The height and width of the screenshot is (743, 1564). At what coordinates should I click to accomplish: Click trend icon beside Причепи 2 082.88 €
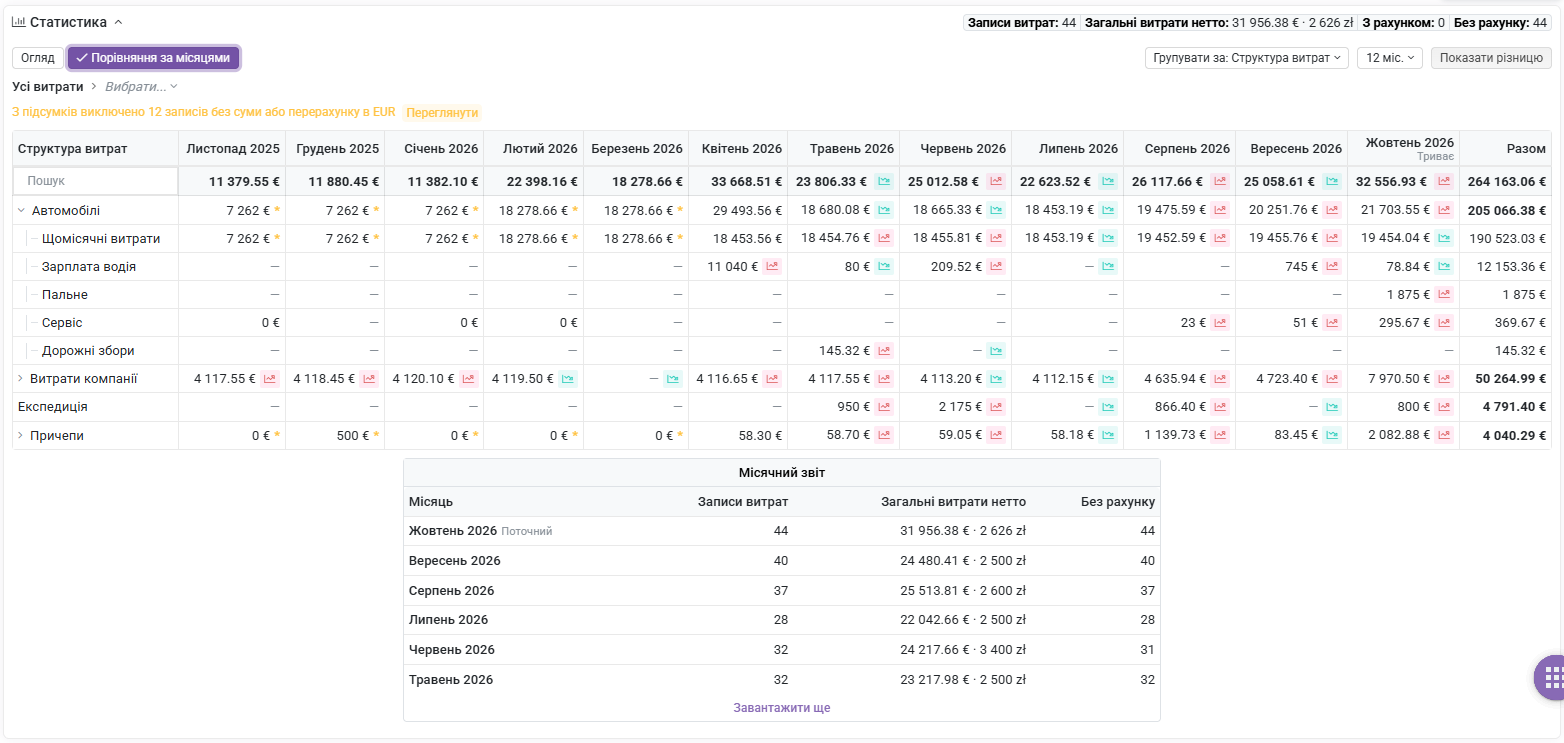1444,435
